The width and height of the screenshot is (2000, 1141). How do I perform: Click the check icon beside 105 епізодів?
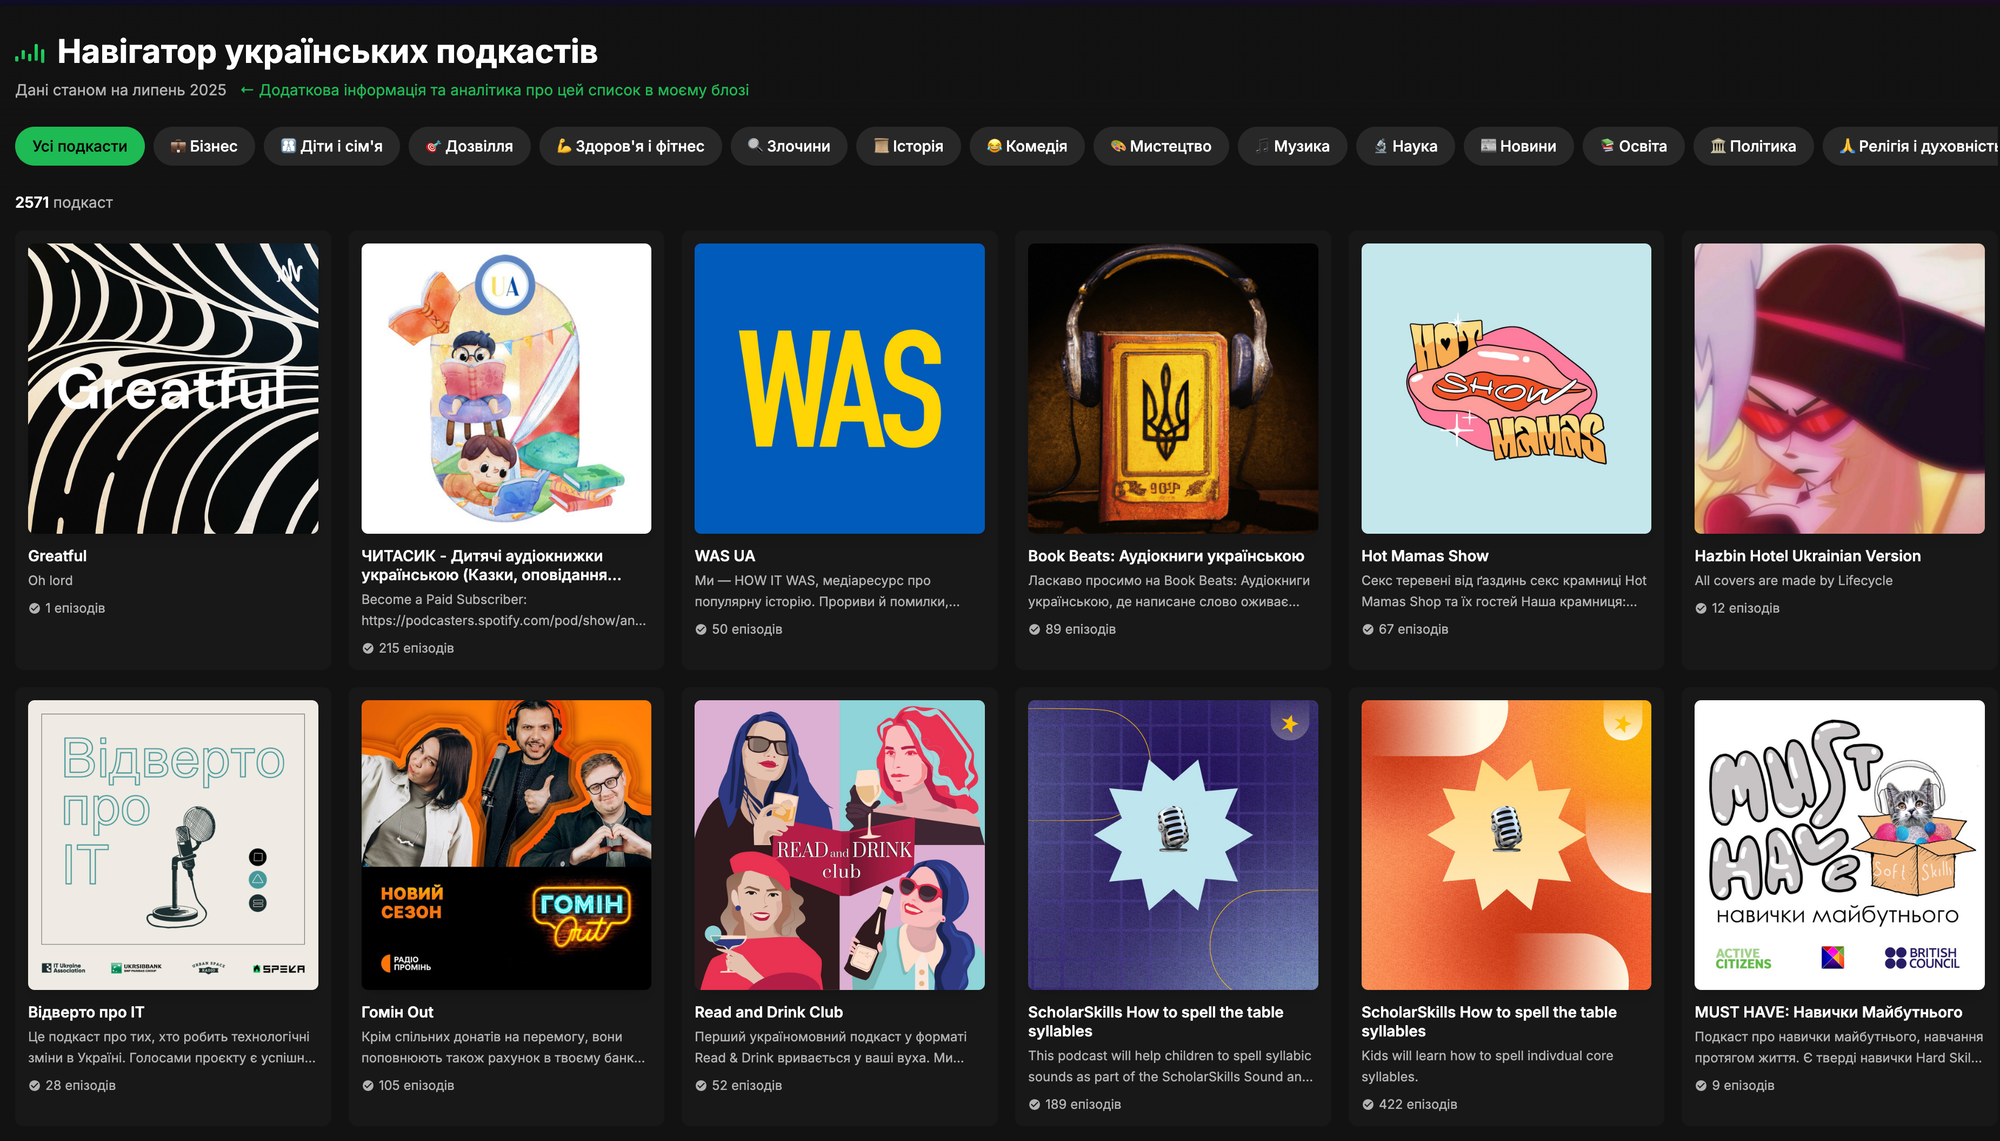coord(368,1085)
